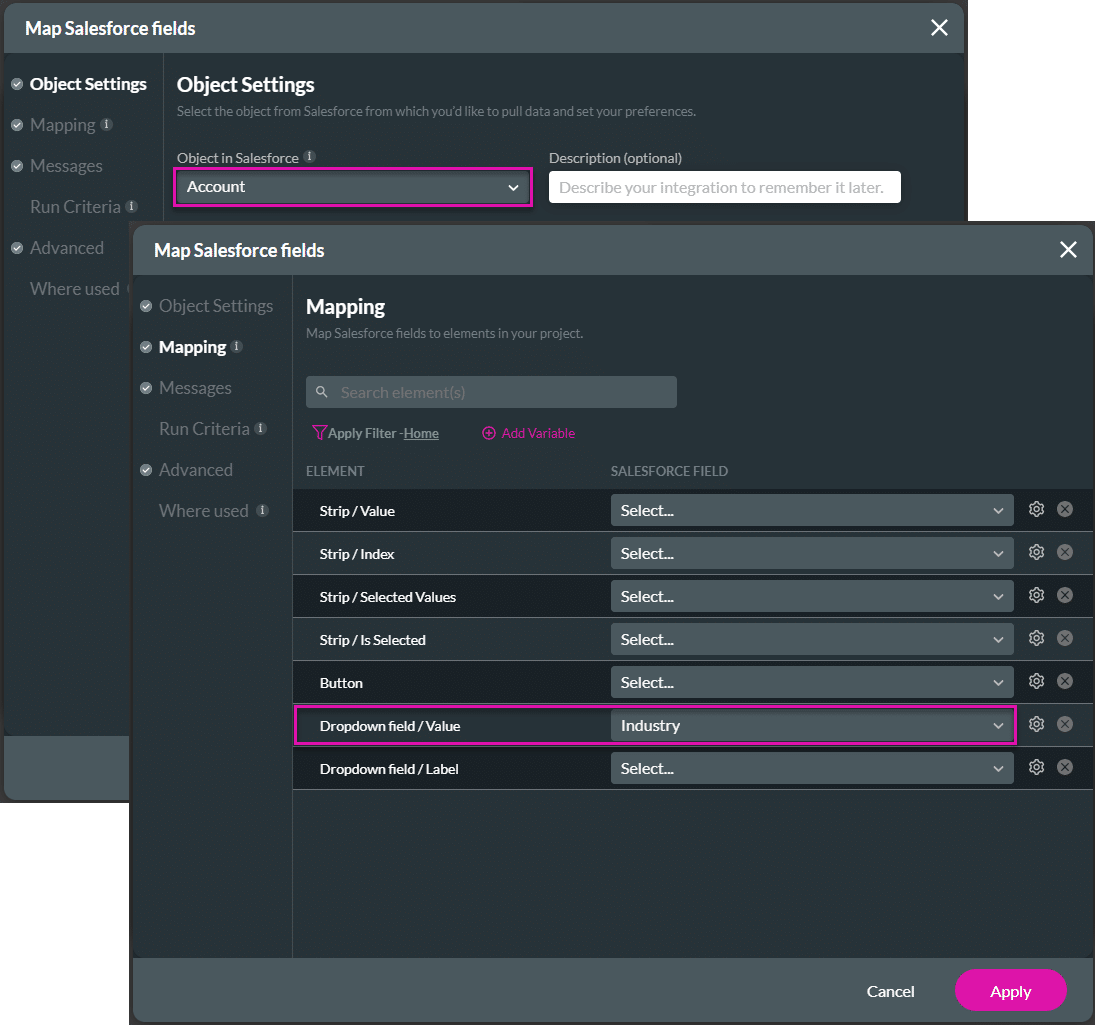
Task: Click the Add Variable link
Action: [538, 433]
